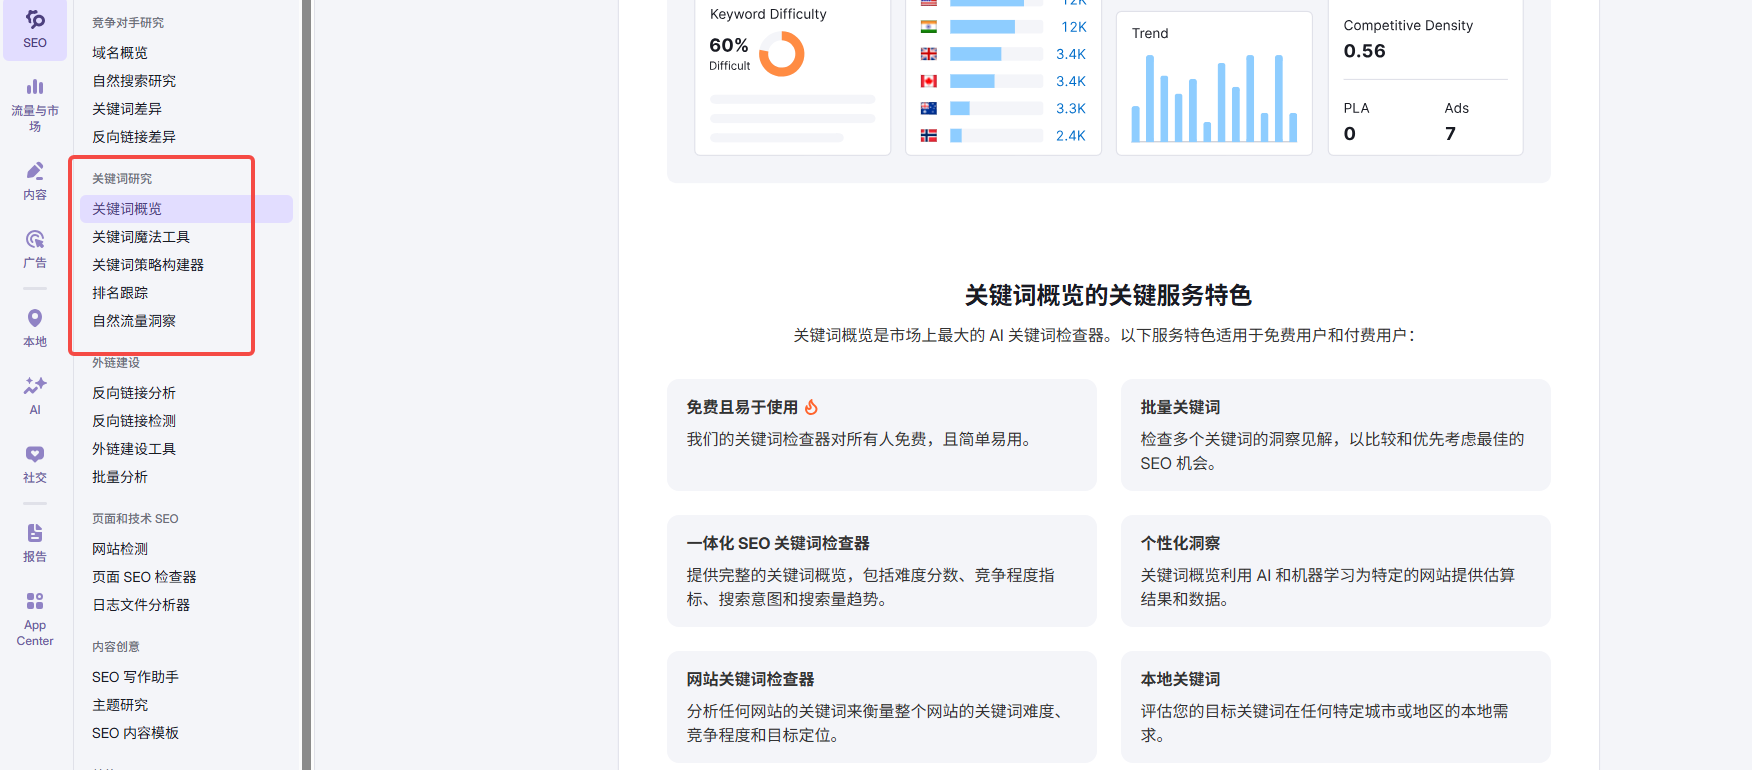Screen dimensions: 1752x770
Task: Open 关键词差异 menu item
Action: [127, 109]
